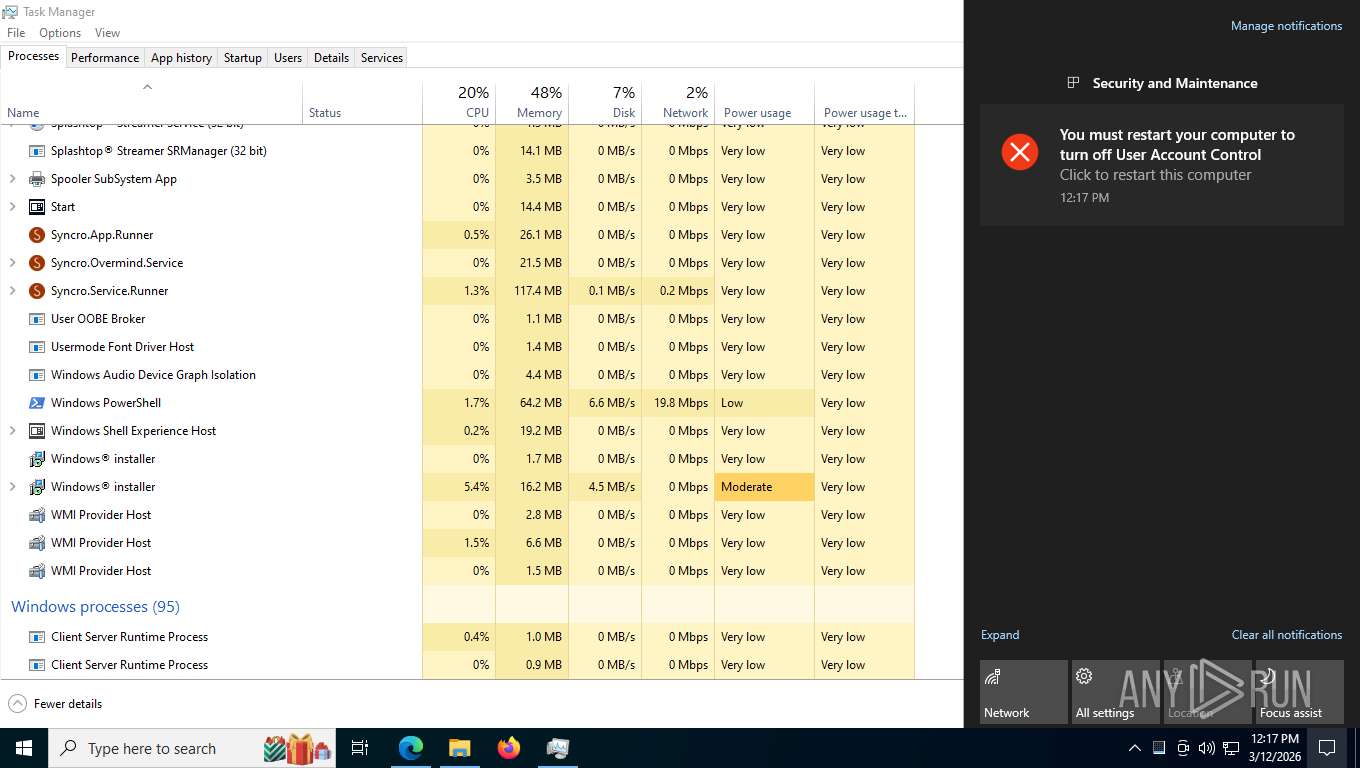
Task: Open the Options menu
Action: coord(60,33)
